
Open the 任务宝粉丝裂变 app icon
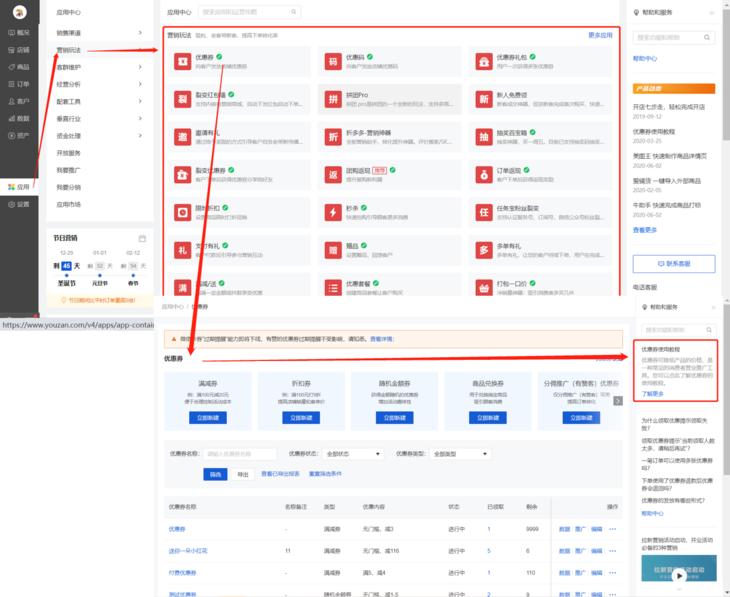(x=484, y=212)
